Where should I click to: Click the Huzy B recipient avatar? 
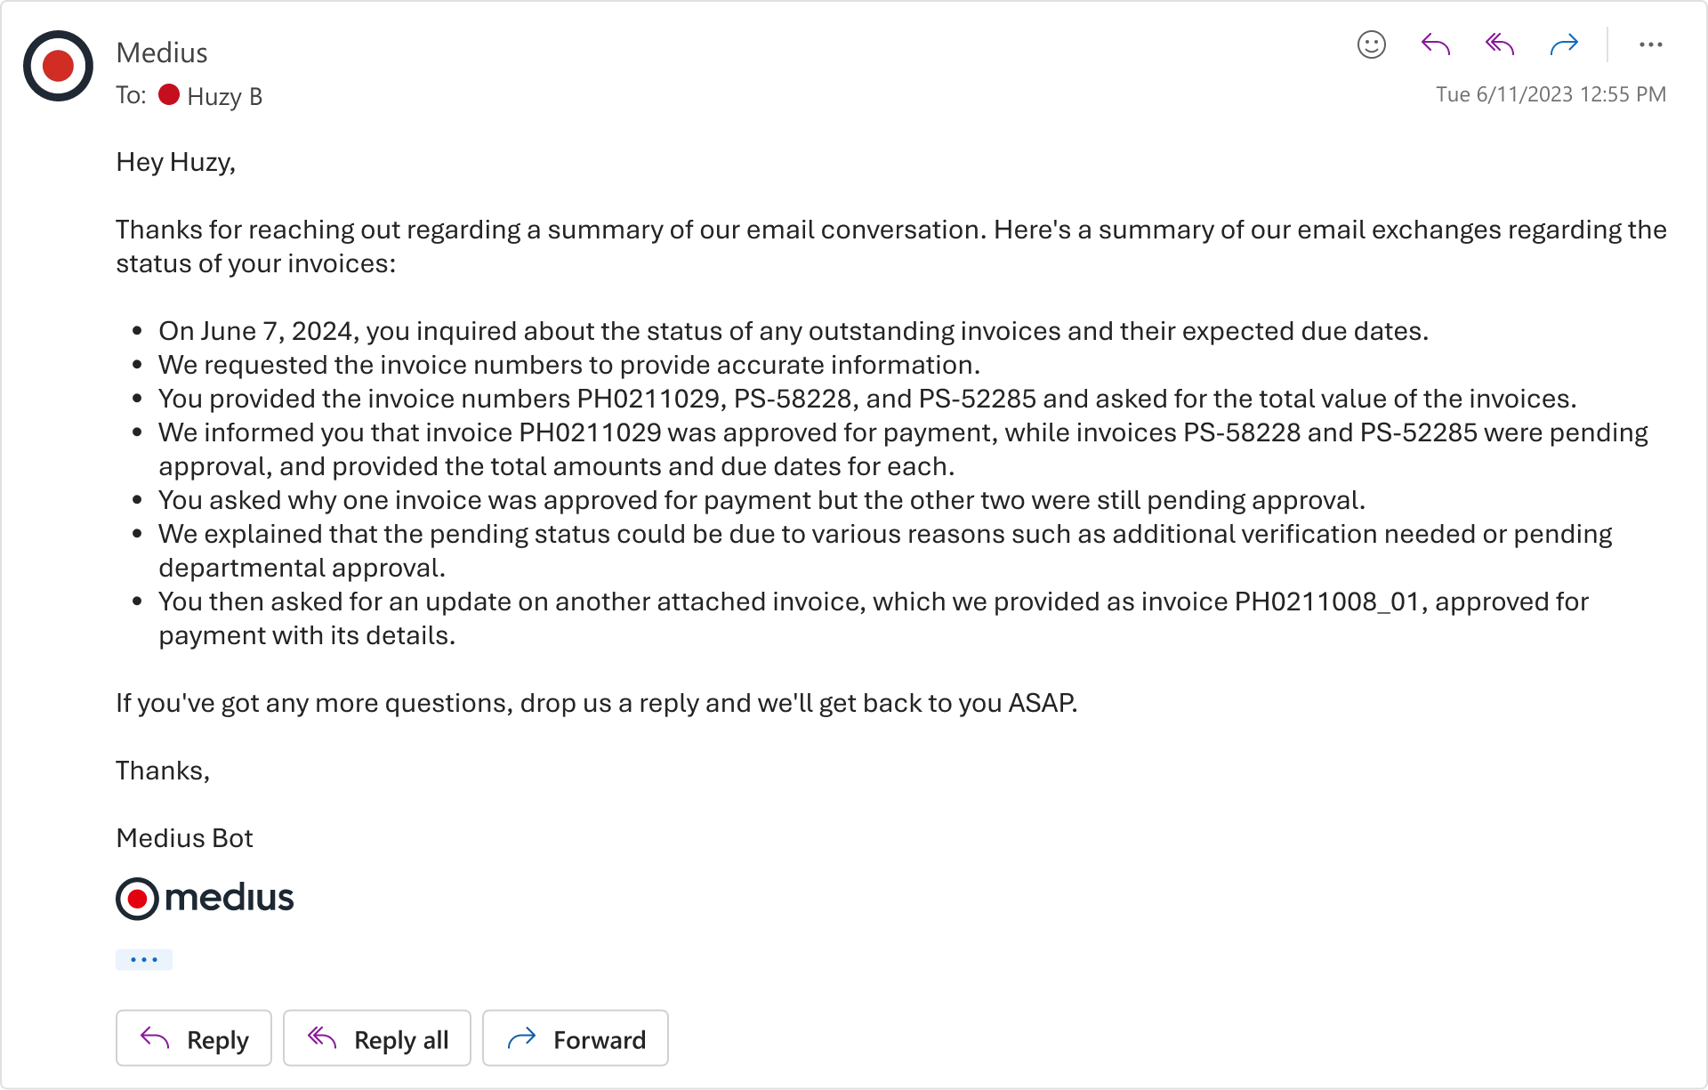click(170, 95)
